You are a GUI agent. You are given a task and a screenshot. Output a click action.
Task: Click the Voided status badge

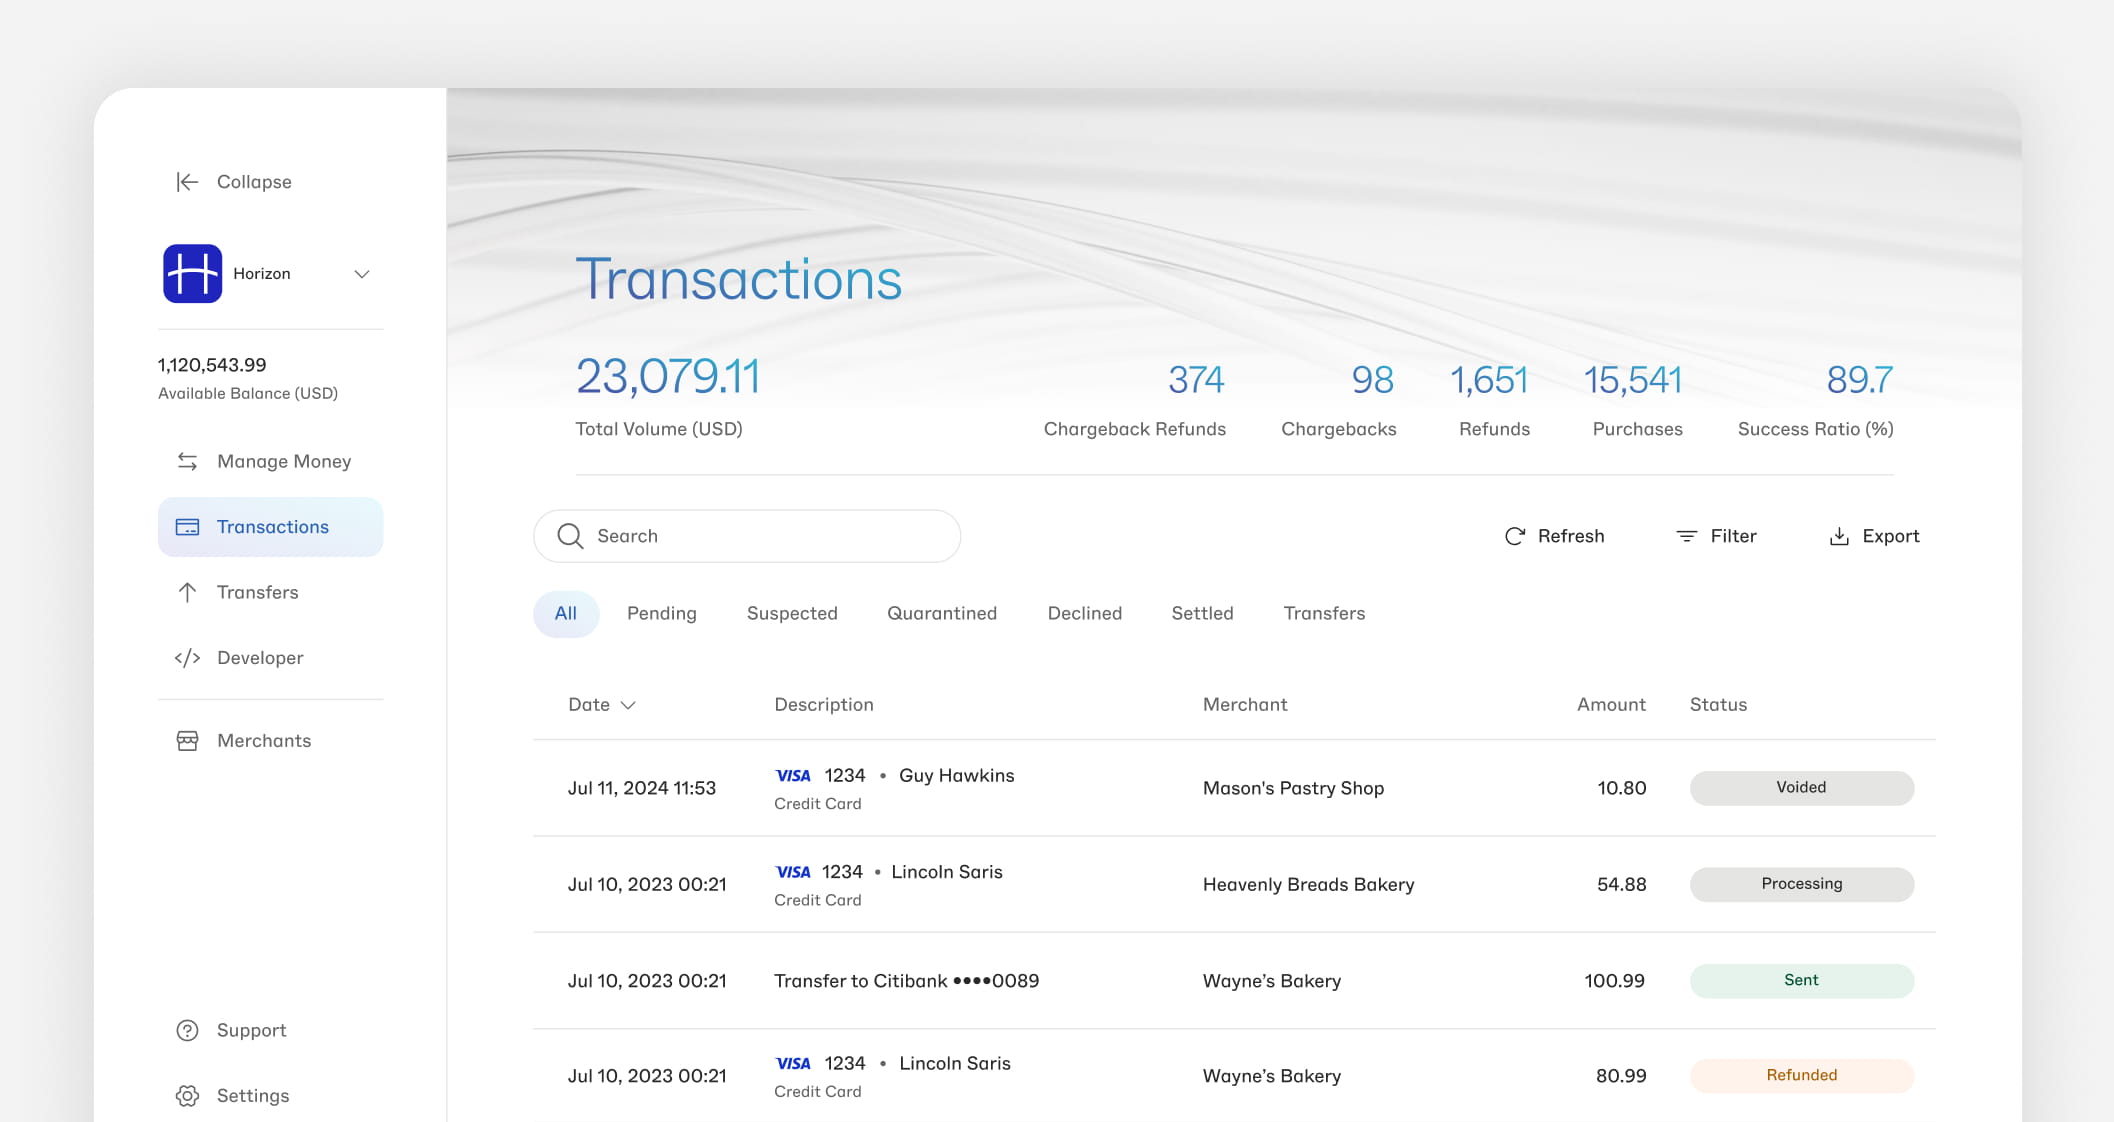coord(1801,788)
